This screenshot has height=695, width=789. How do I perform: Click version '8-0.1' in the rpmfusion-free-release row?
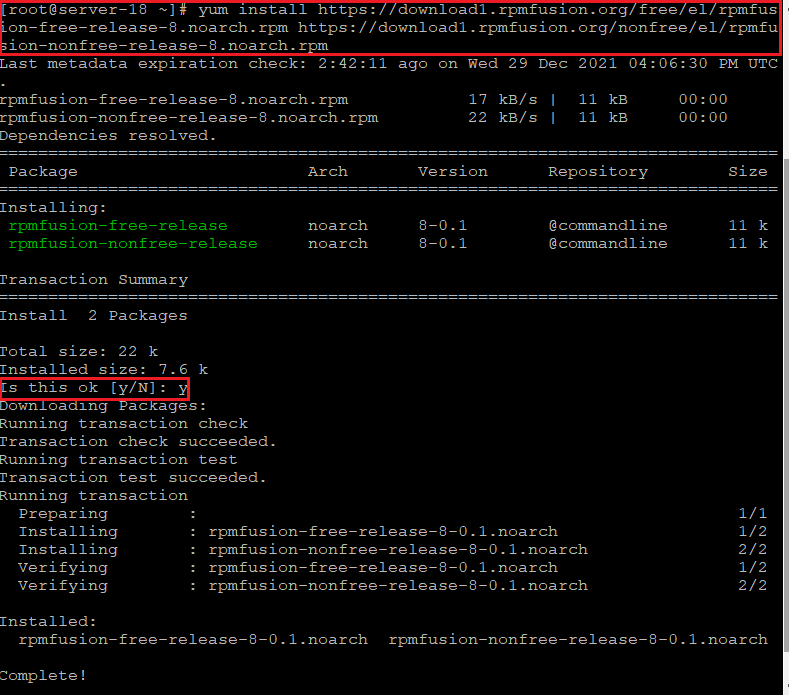click(x=443, y=225)
